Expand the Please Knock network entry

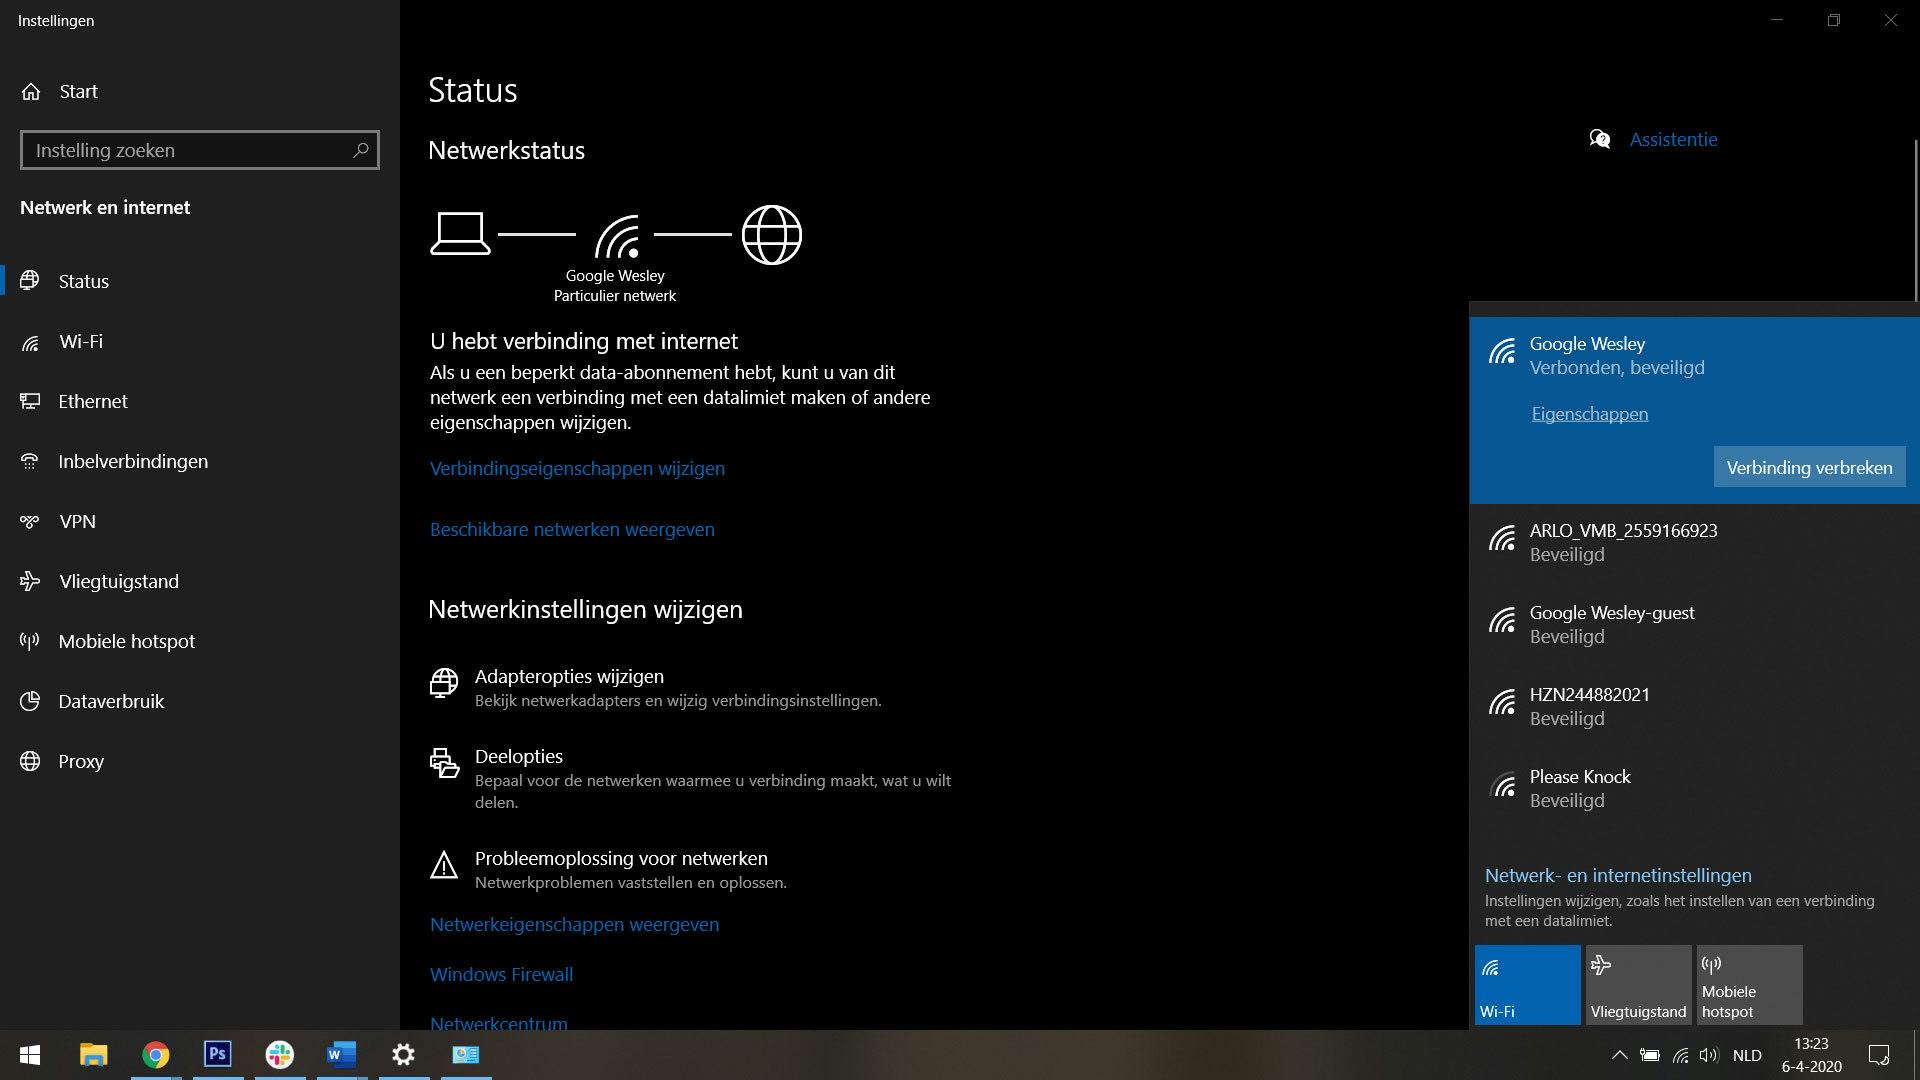click(x=1579, y=788)
